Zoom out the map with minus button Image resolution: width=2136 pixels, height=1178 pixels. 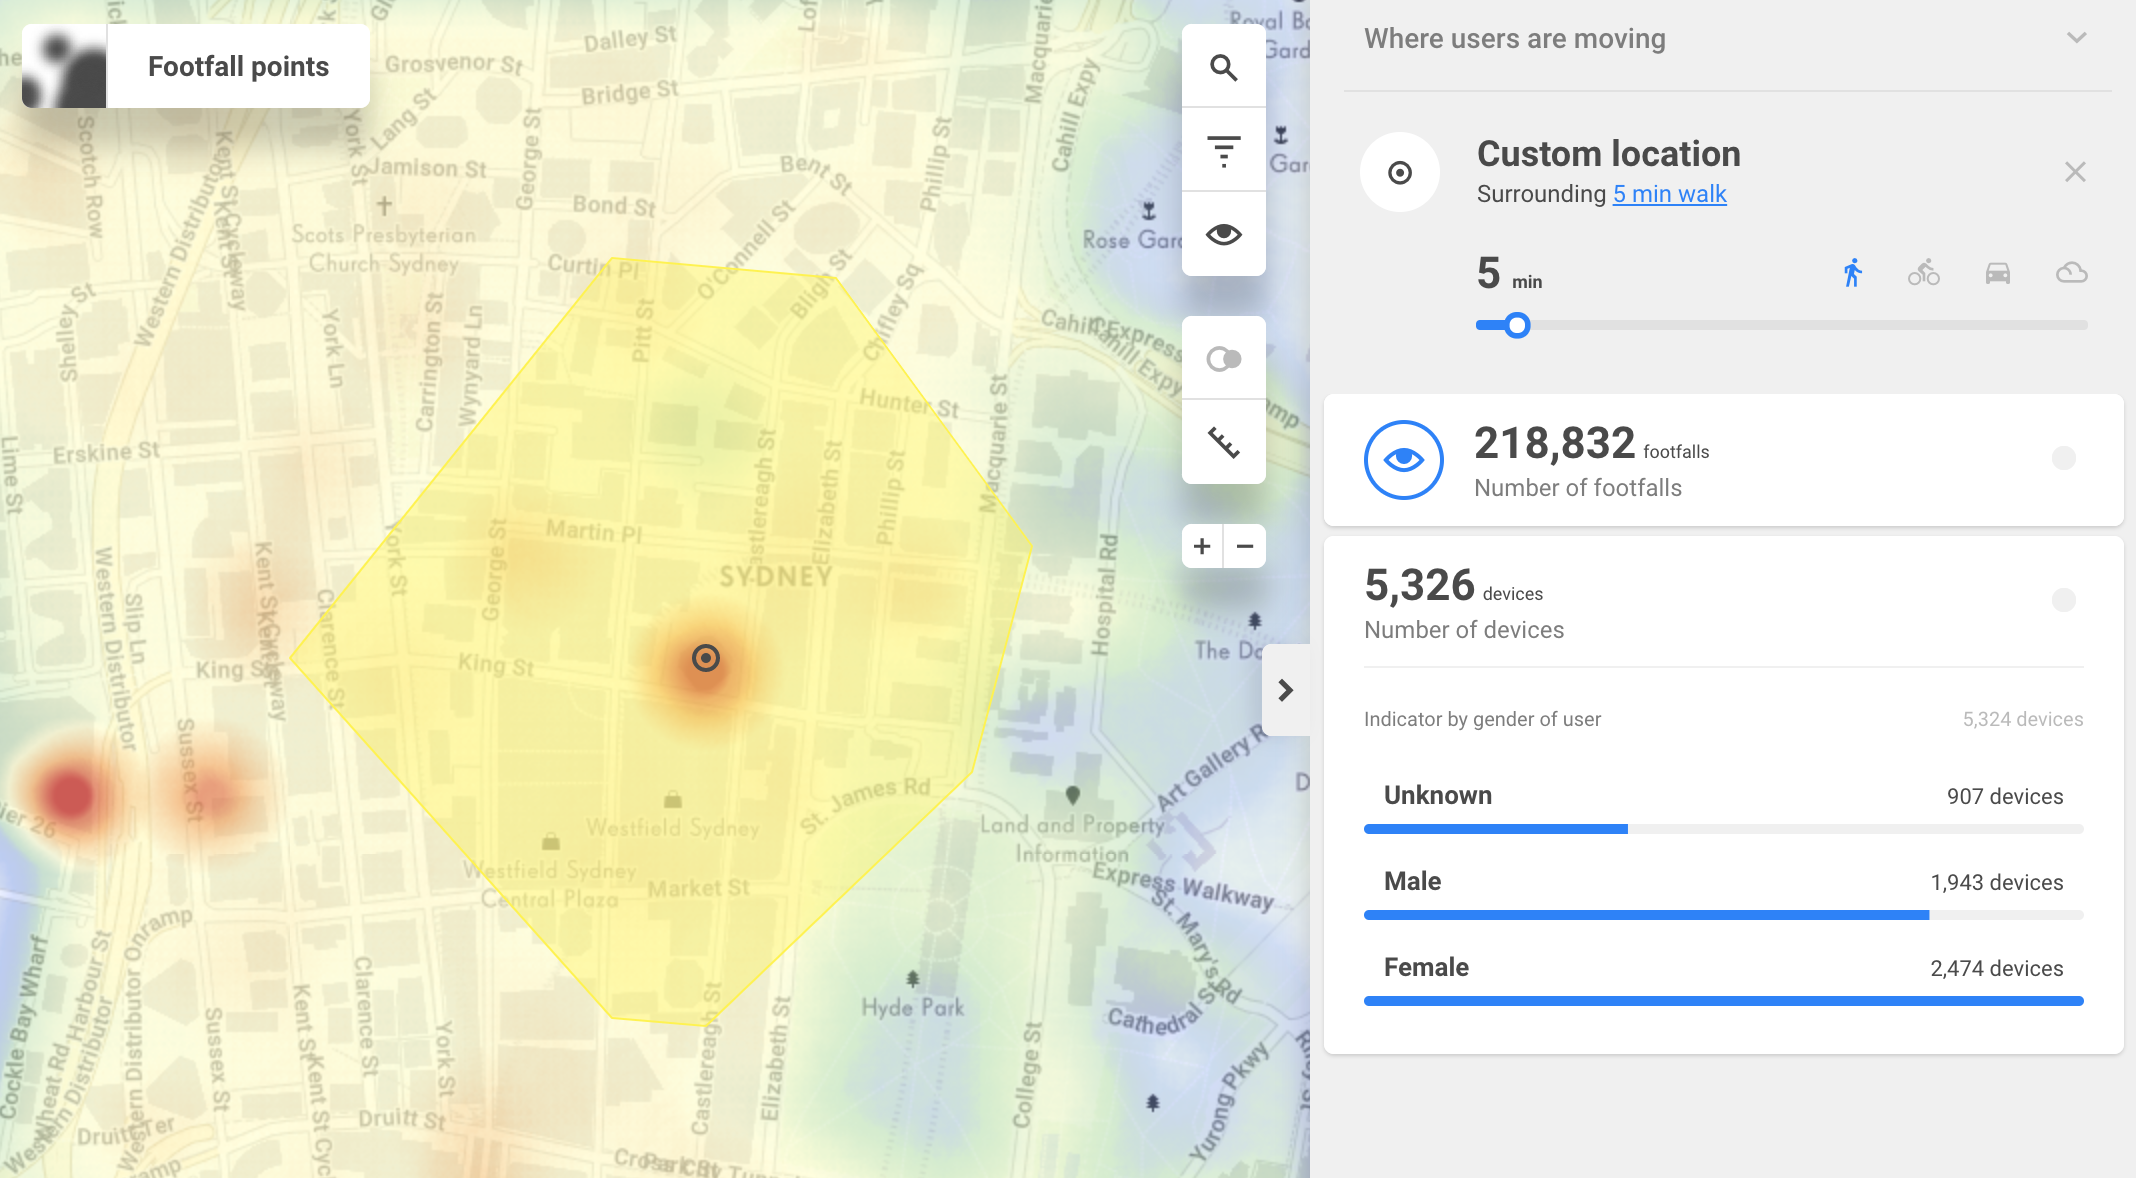click(1245, 546)
